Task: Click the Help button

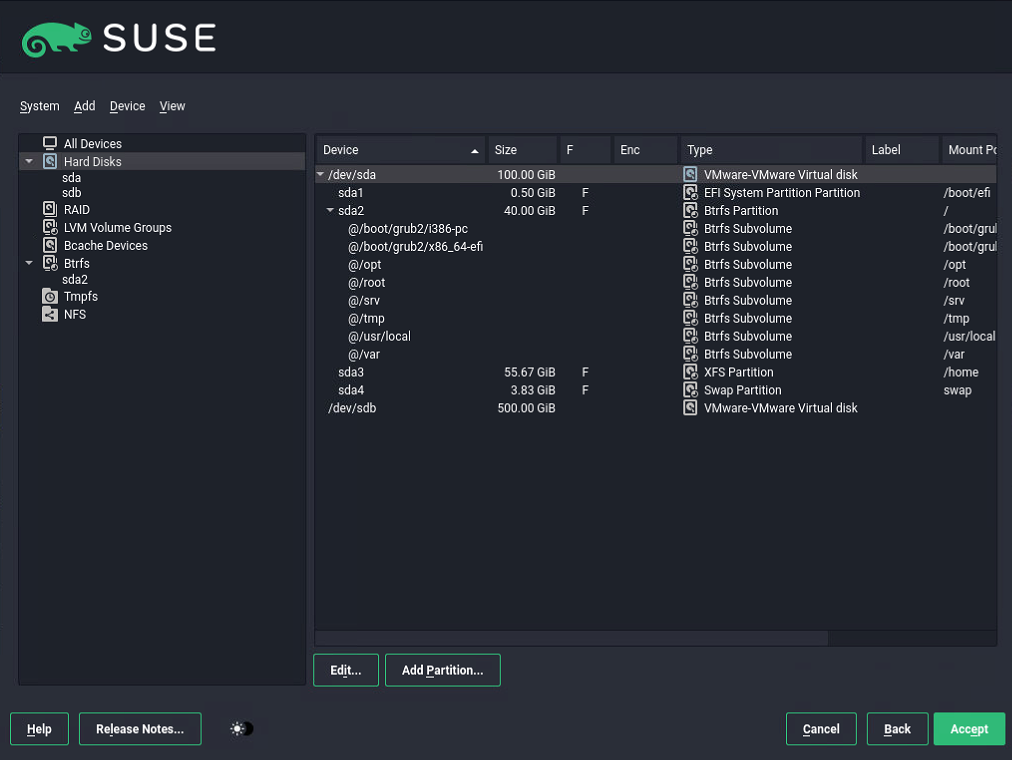Action: tap(39, 728)
